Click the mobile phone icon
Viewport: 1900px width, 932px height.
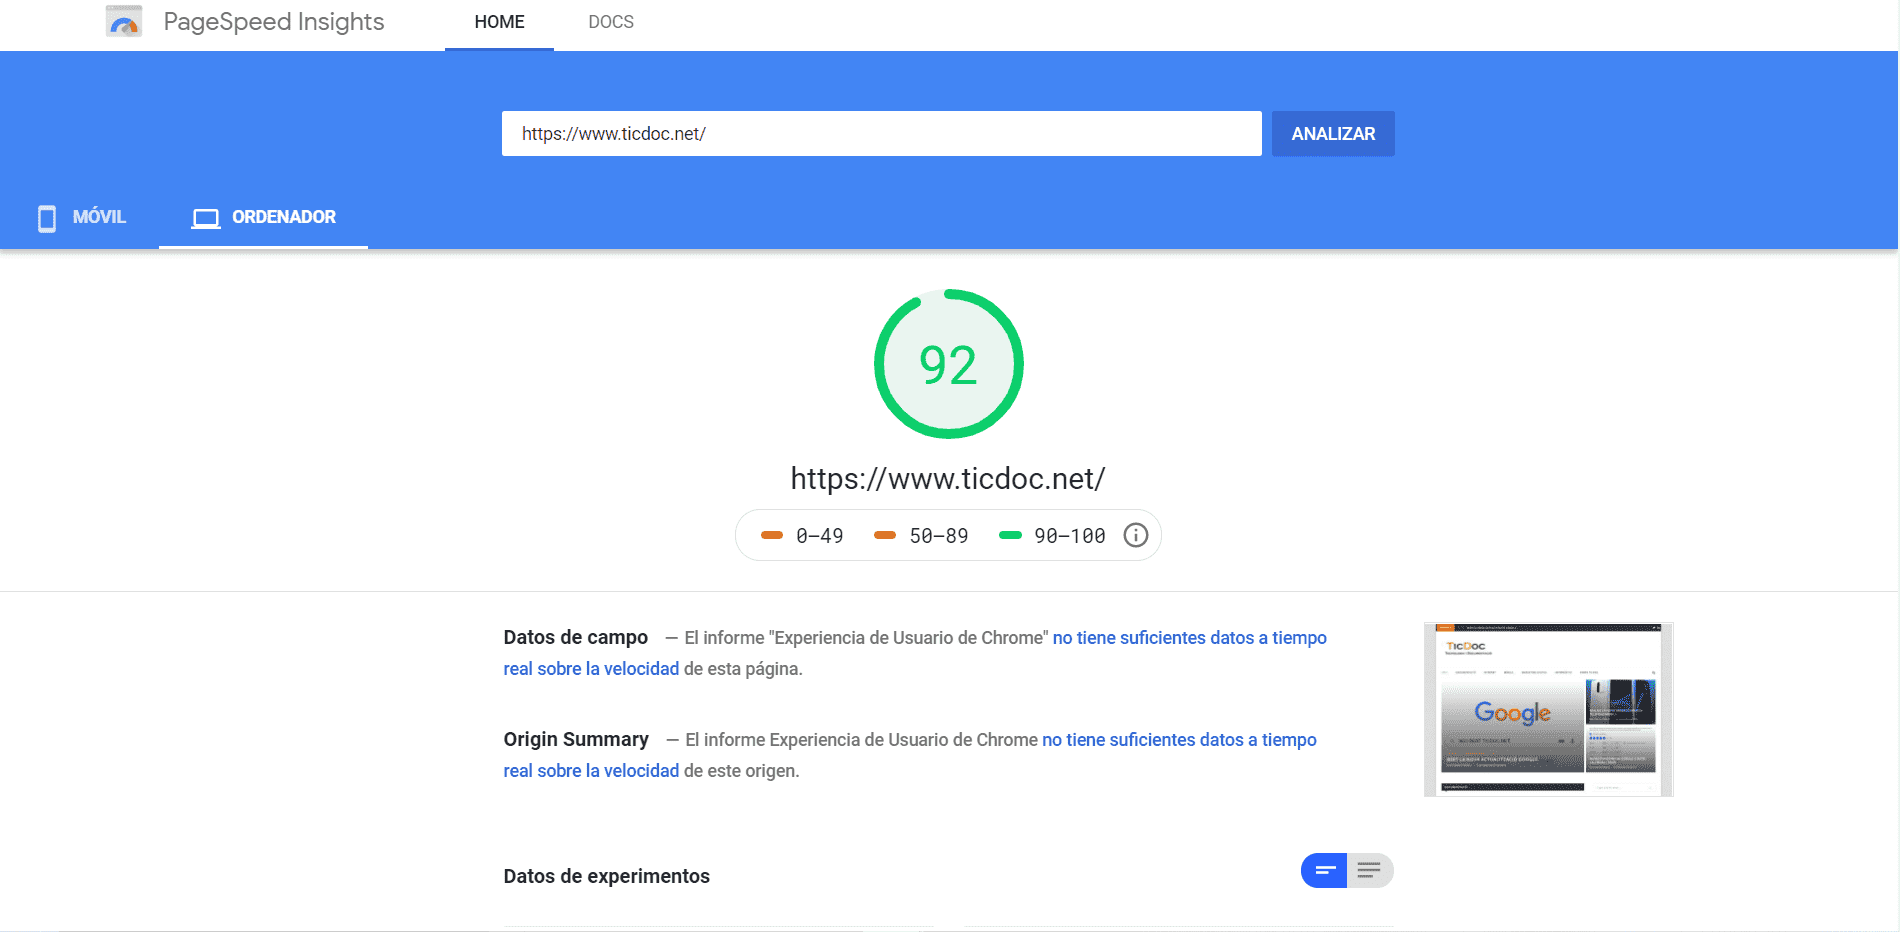(47, 218)
